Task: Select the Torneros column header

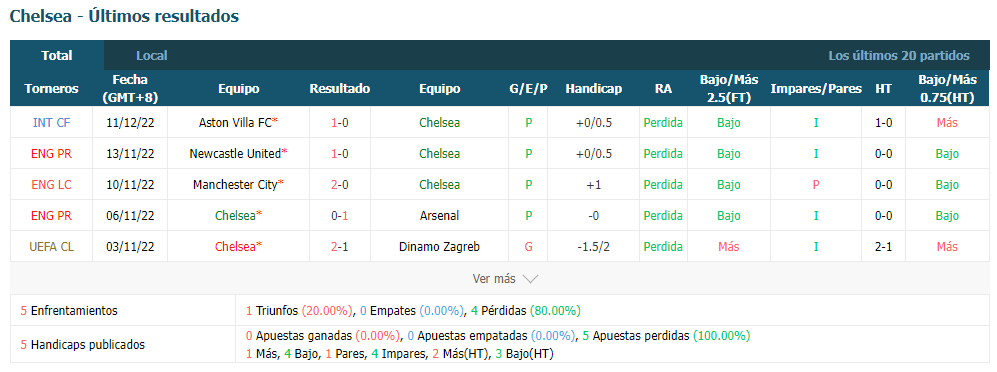Action: click(52, 89)
